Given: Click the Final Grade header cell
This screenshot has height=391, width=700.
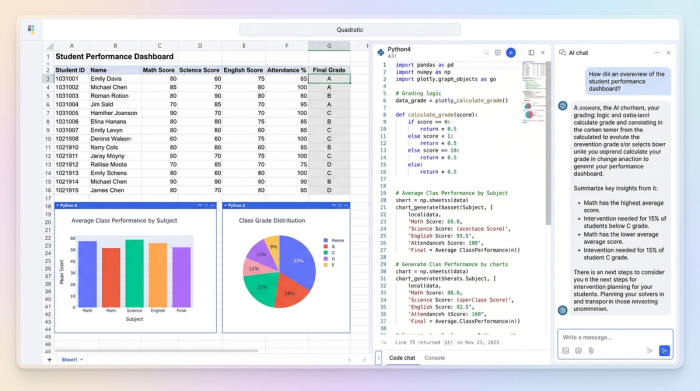Looking at the screenshot, I should tap(329, 70).
